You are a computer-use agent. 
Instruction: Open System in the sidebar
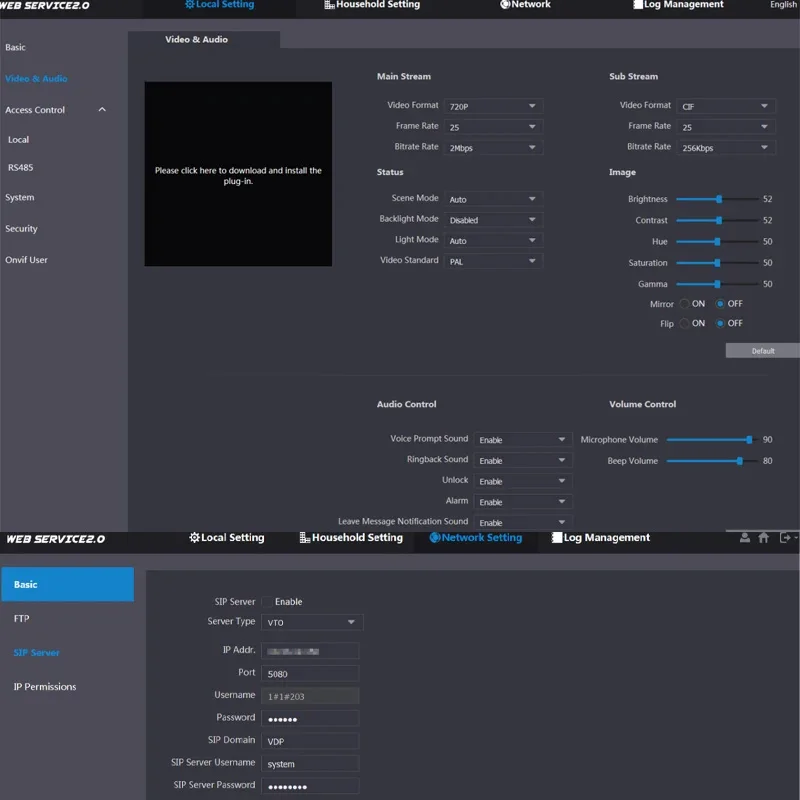pyautogui.click(x=20, y=197)
